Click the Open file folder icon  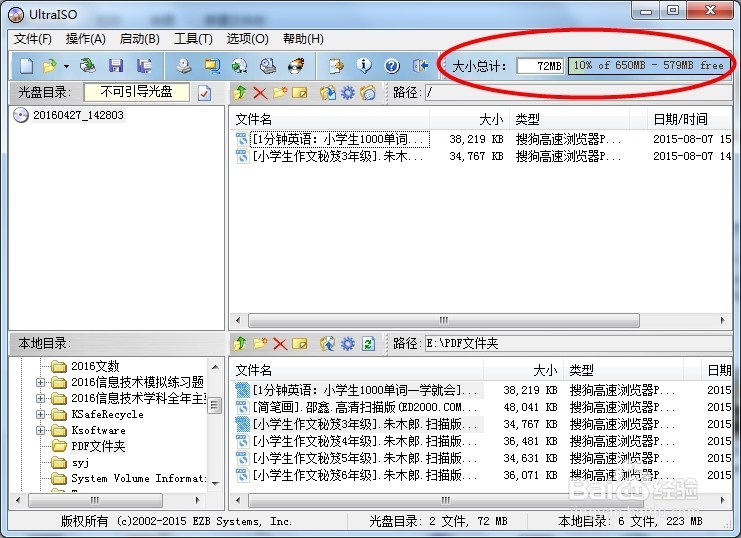(x=49, y=66)
